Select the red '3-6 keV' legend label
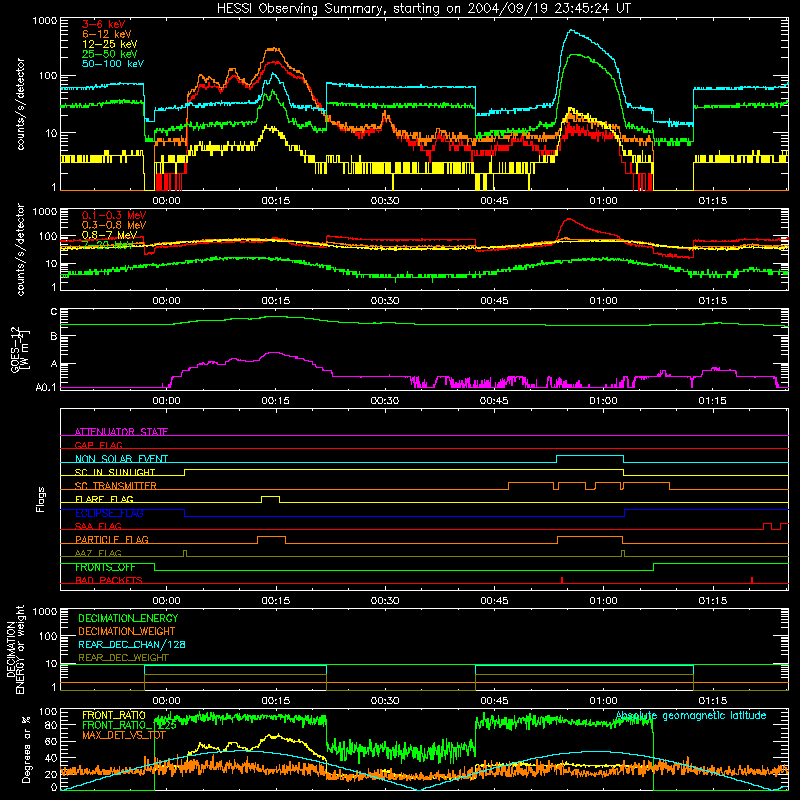The height and width of the screenshot is (800, 800). click(104, 24)
